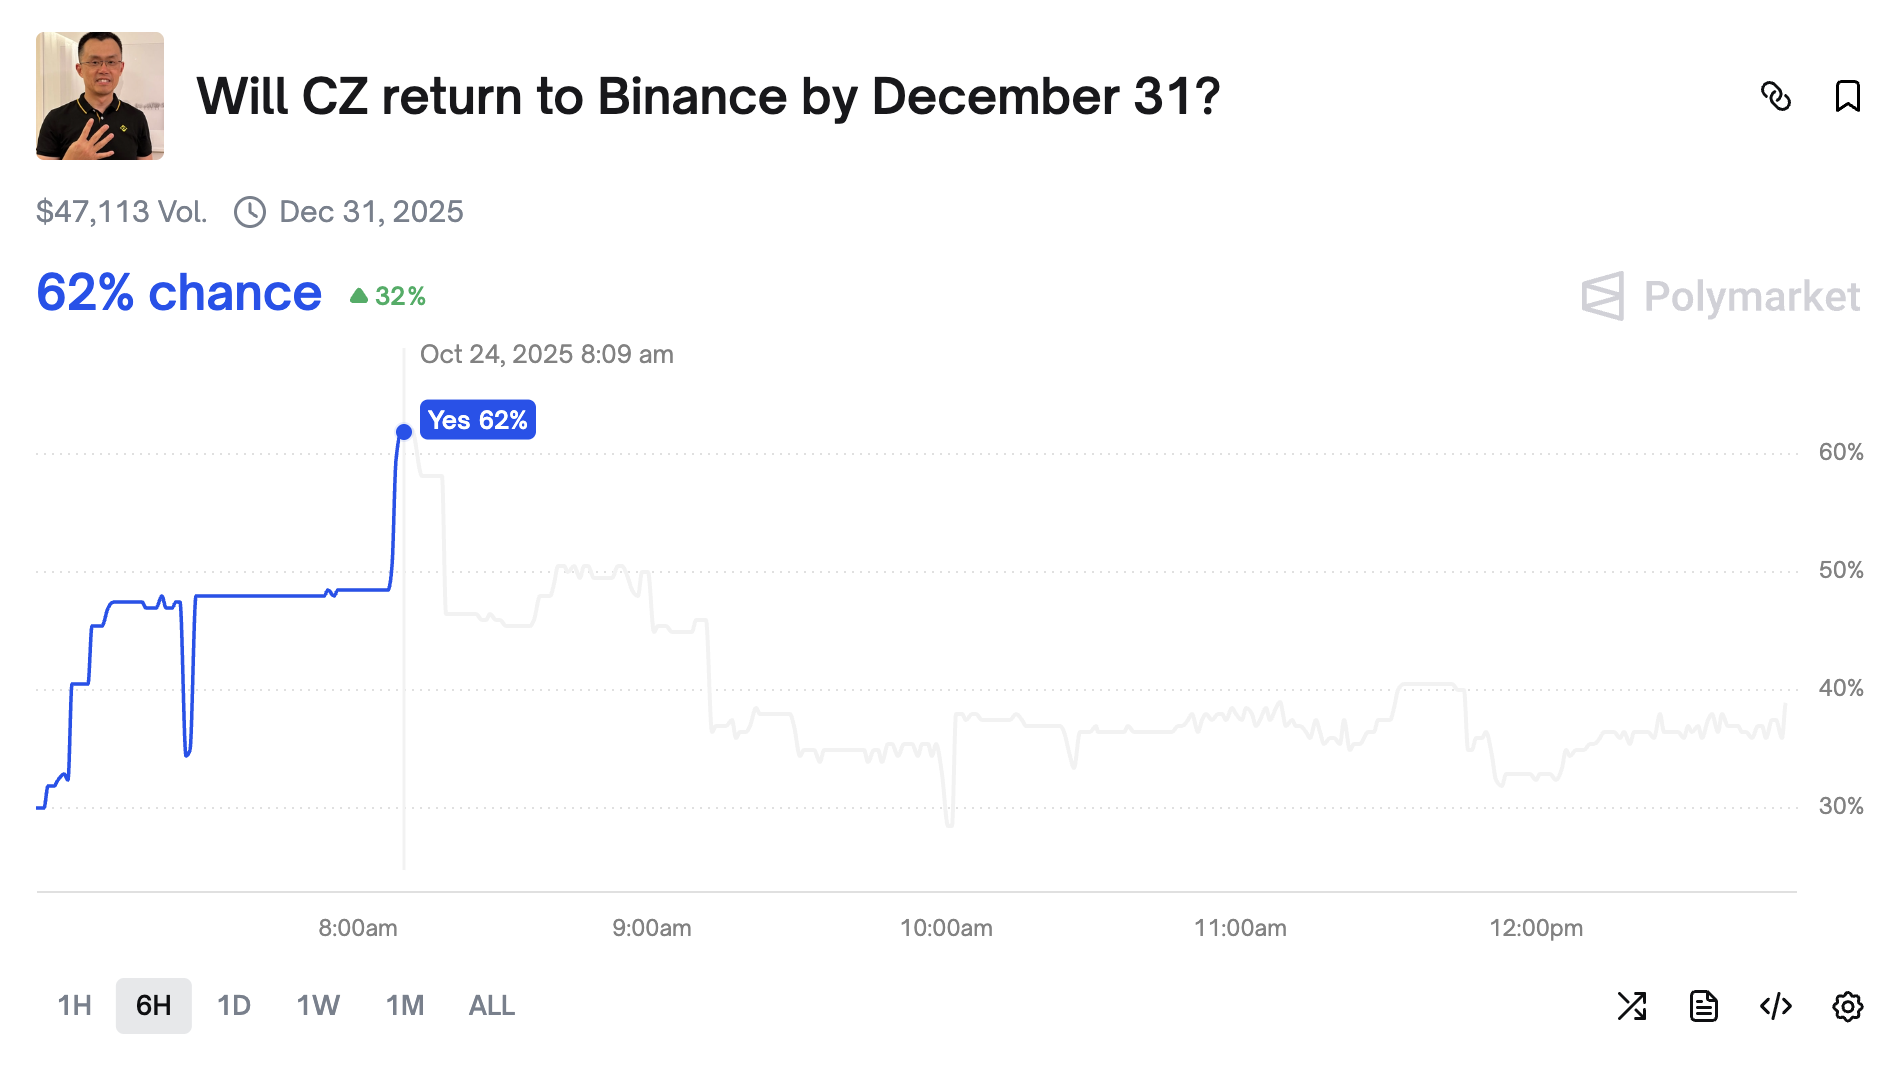Open chart settings gear
1904x1080 pixels.
(1848, 1006)
